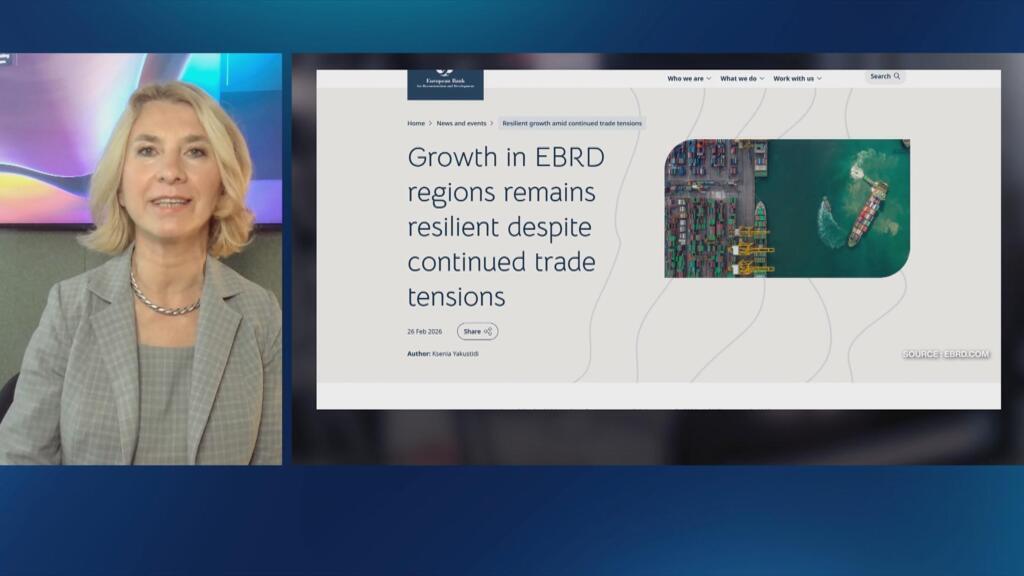
Task: Select the Resilient growth breadcrumb item
Action: tap(572, 123)
